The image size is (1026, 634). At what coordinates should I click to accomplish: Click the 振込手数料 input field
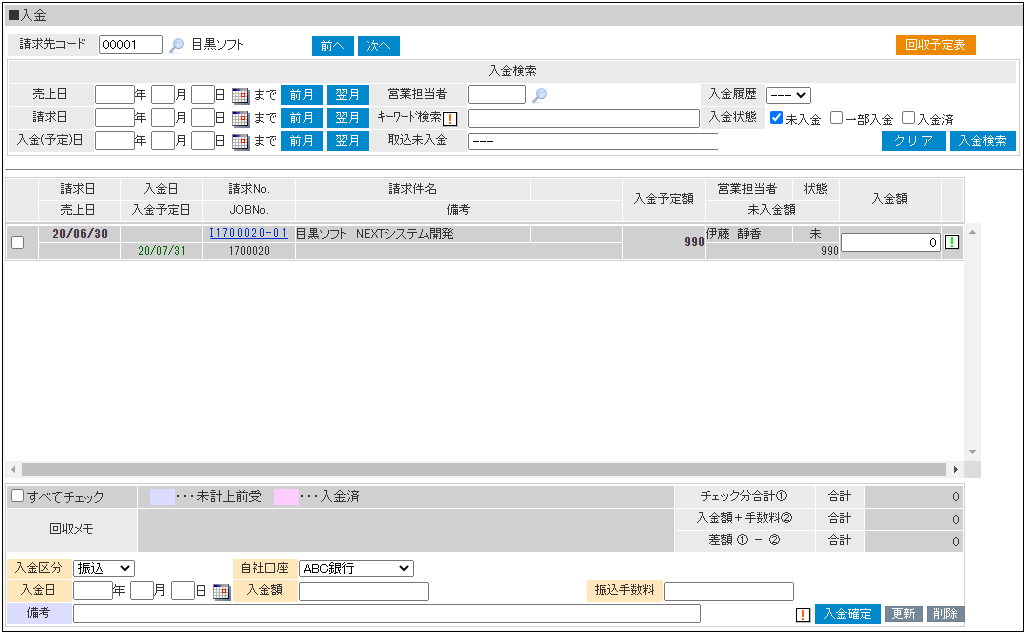[x=729, y=591]
